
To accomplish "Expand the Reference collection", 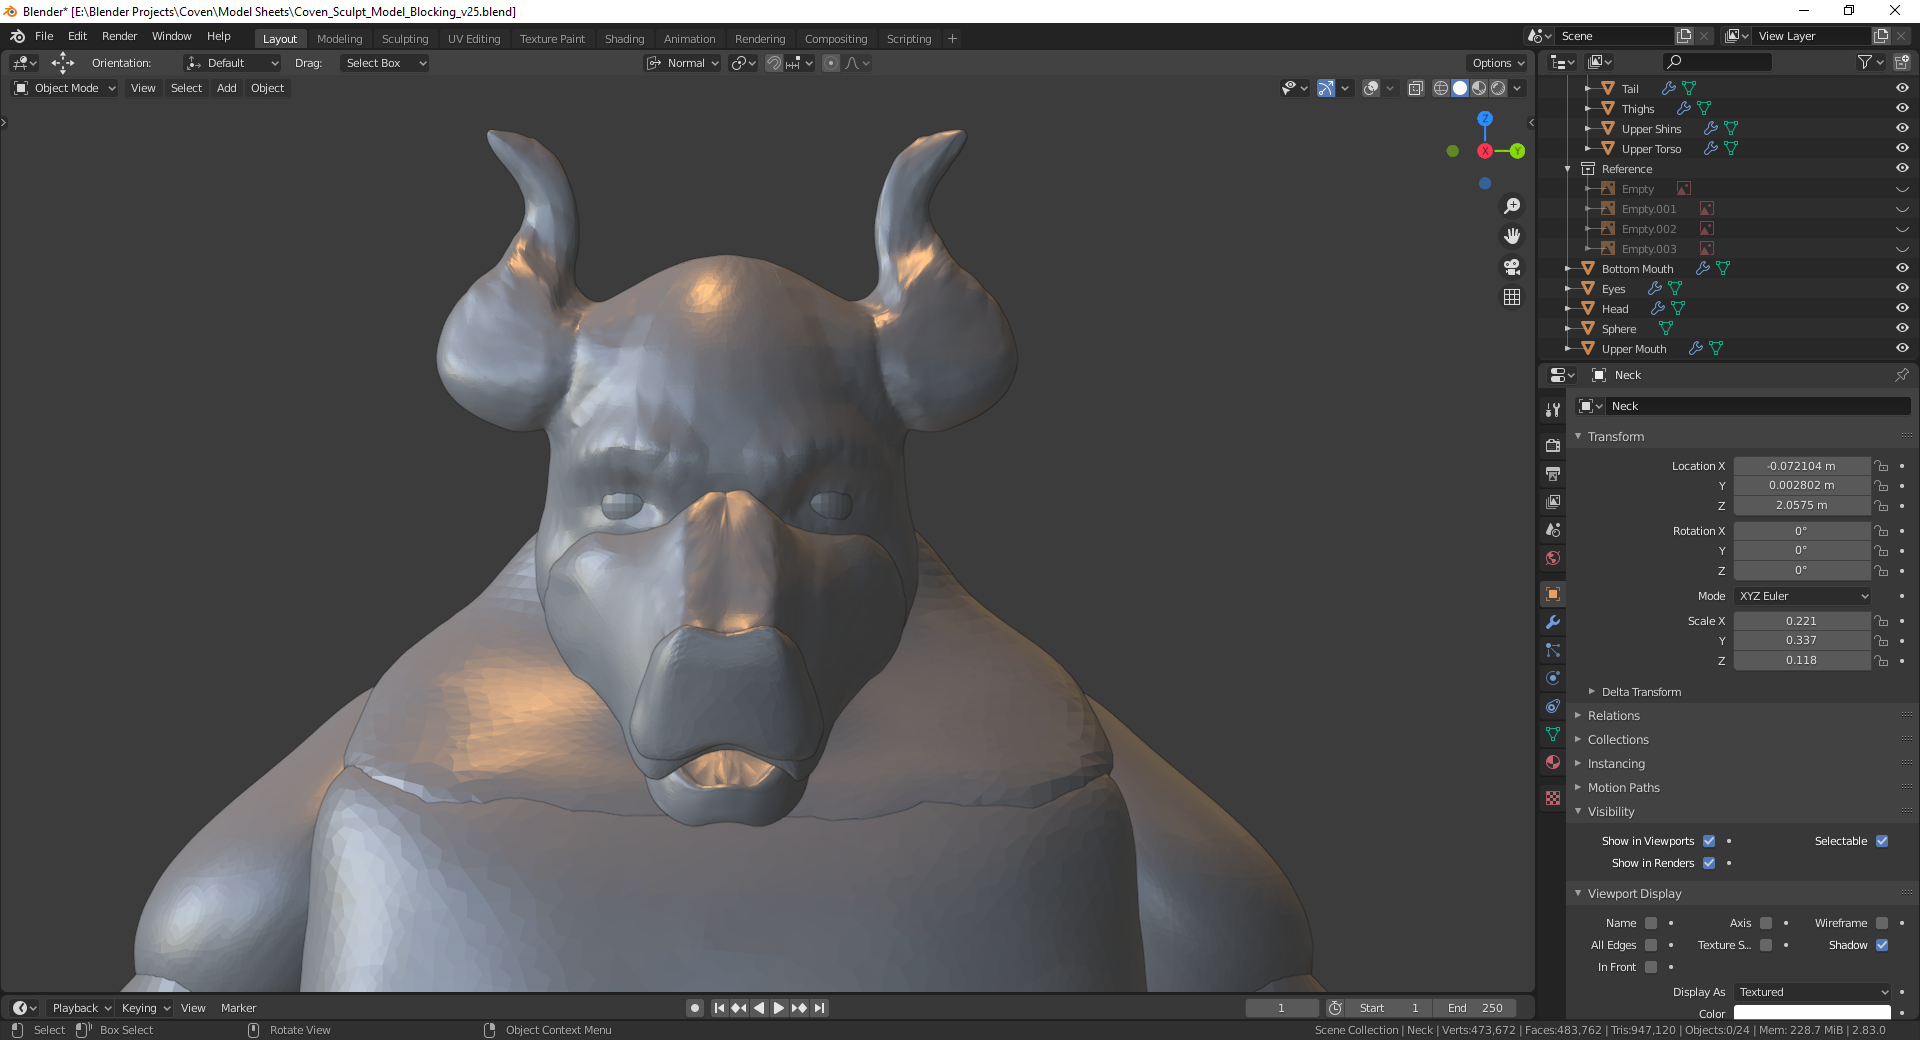I will point(1567,168).
